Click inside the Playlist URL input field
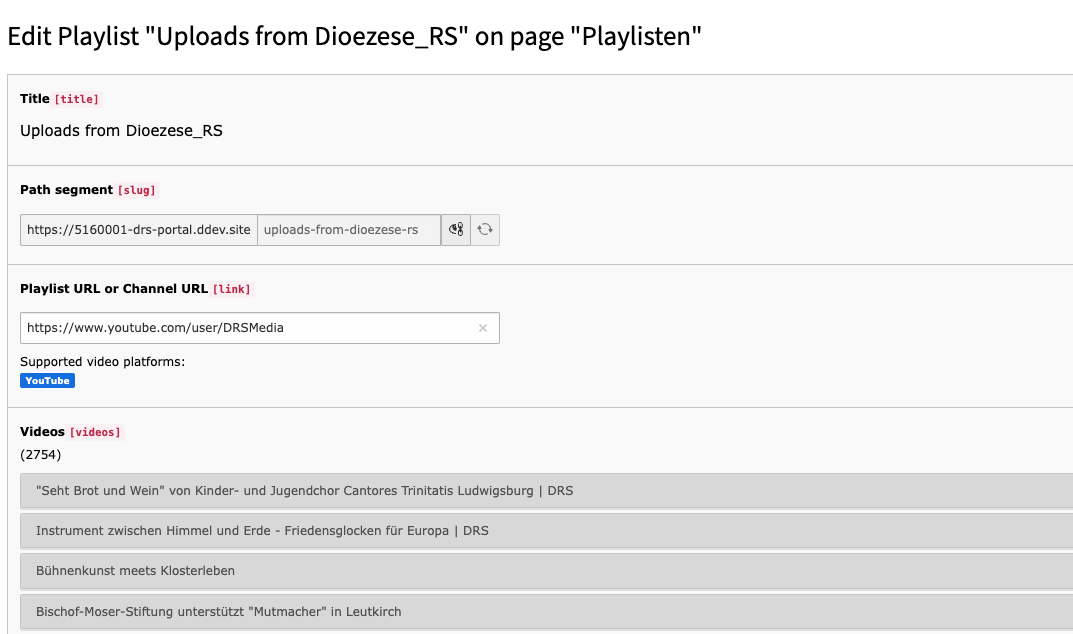Screen dimensions: 1073x634 [x=250, y=328]
